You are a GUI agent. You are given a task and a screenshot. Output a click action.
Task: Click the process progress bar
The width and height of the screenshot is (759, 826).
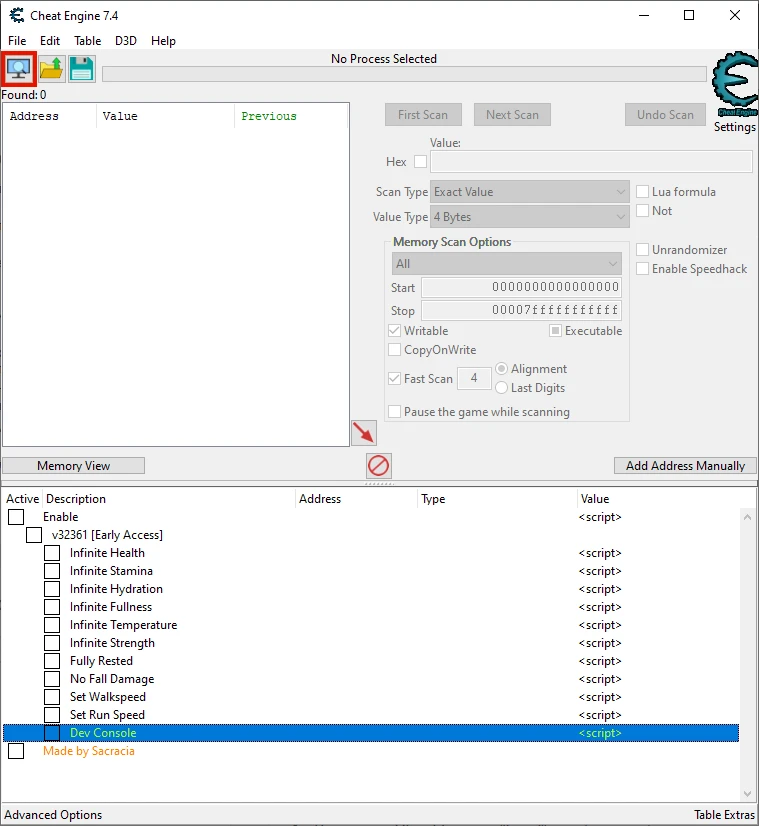(404, 74)
